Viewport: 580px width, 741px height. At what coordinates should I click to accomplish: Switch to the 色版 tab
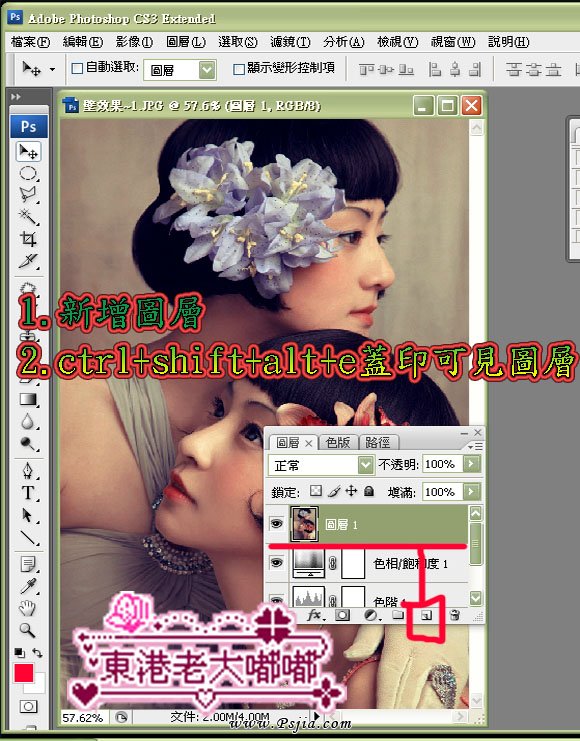[x=338, y=442]
